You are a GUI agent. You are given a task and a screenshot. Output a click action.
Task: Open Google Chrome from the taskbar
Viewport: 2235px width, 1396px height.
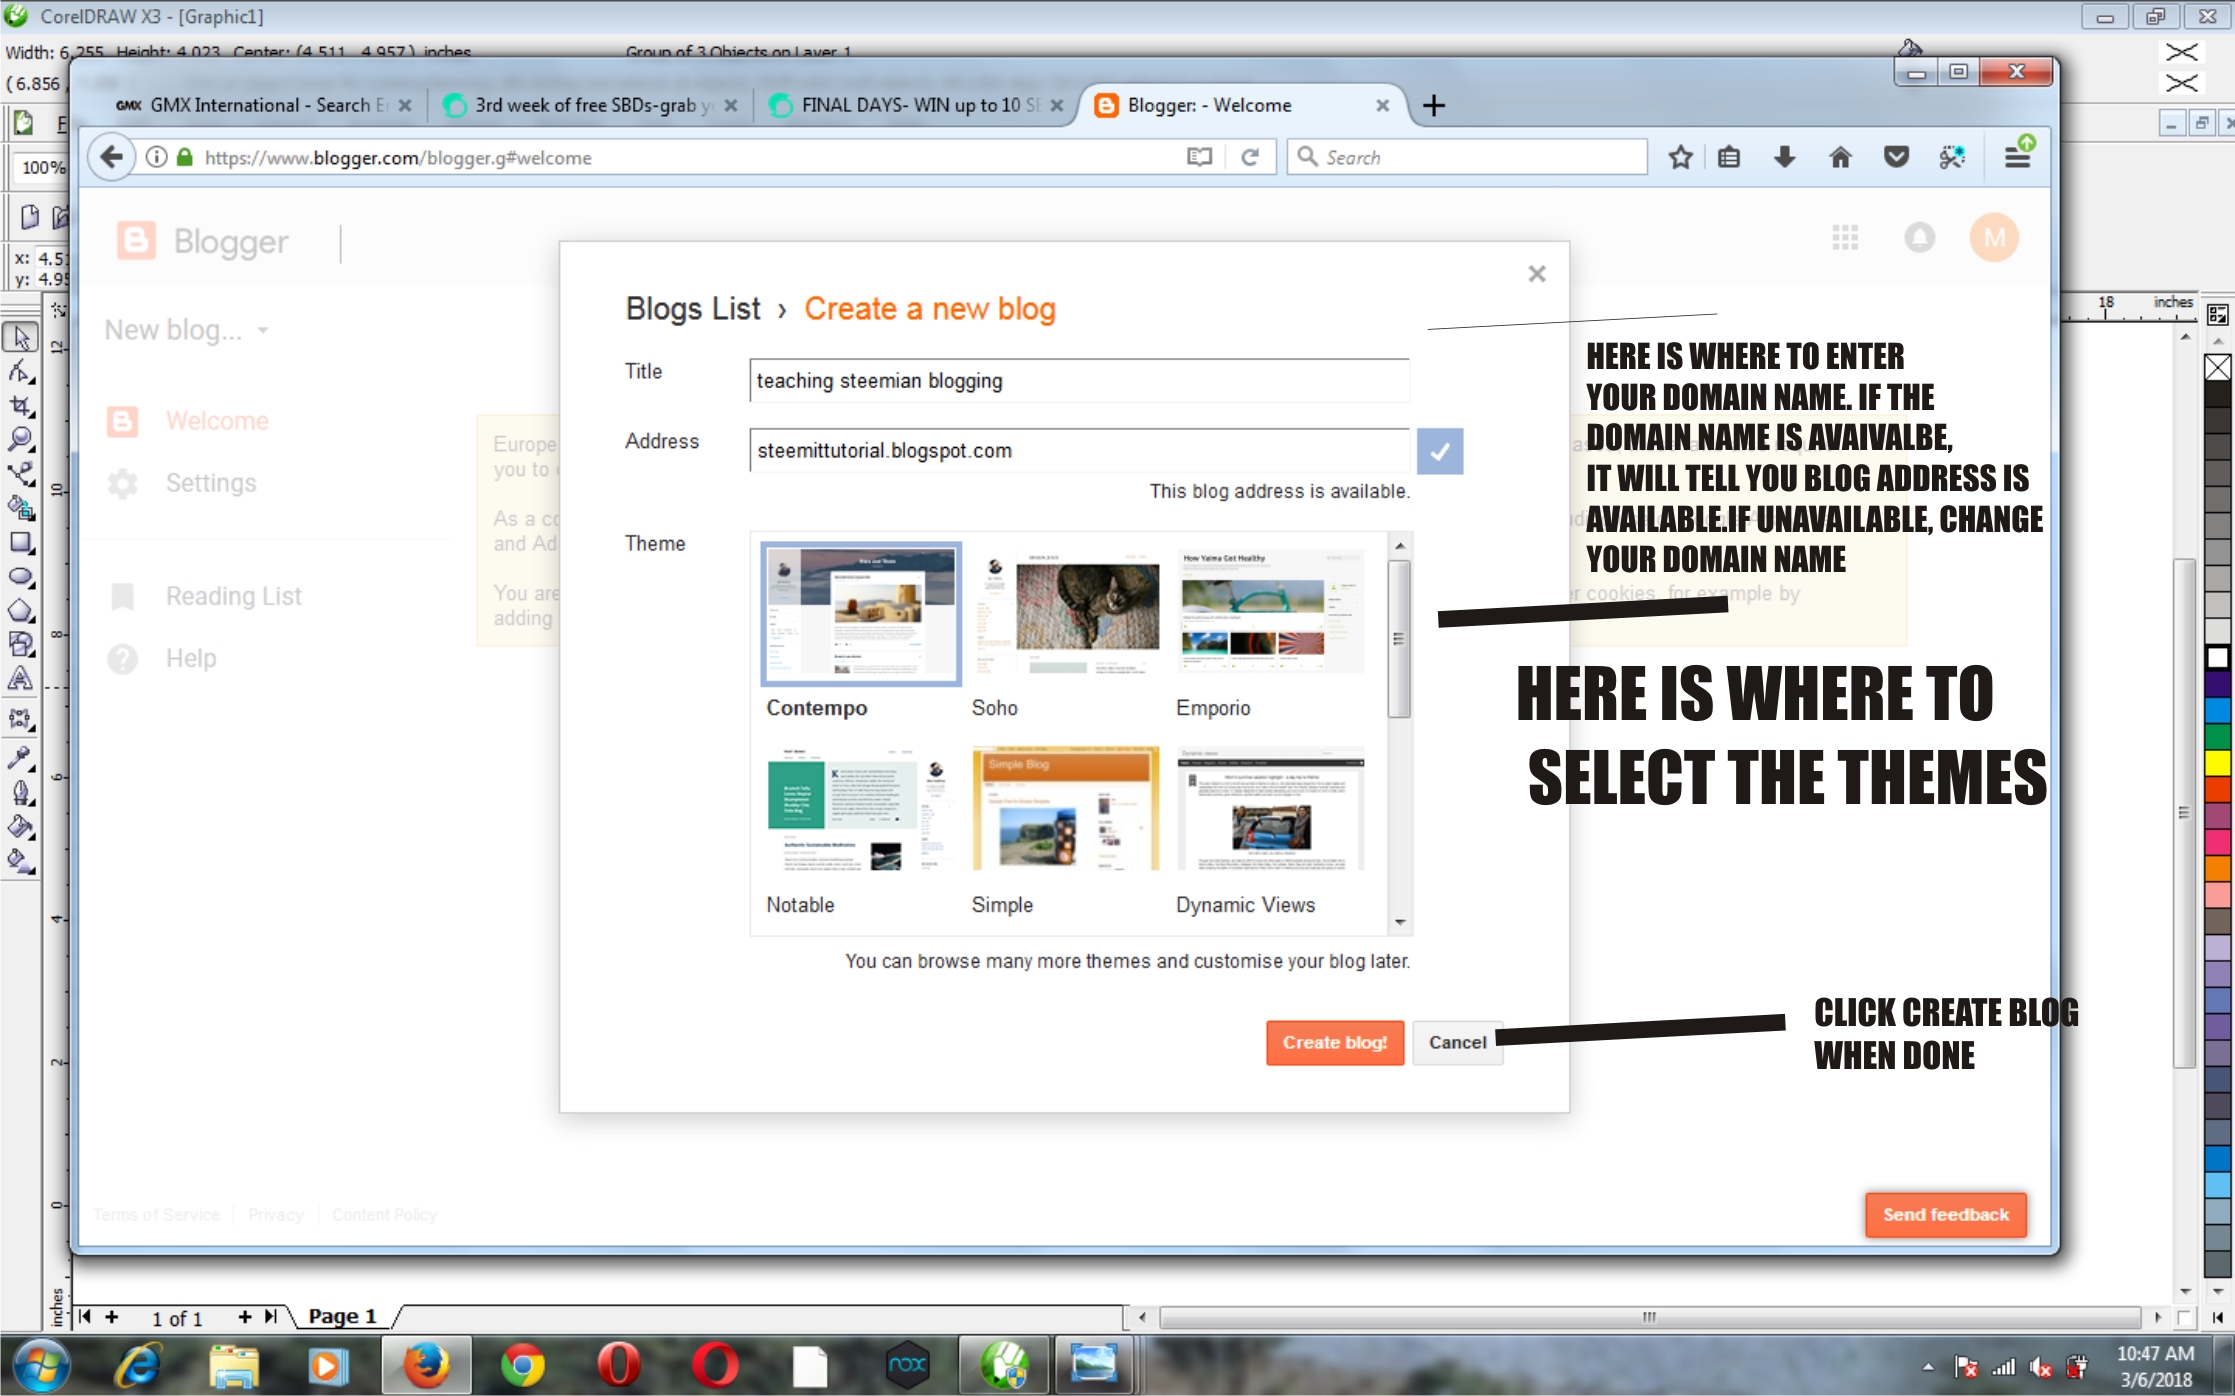tap(522, 1366)
